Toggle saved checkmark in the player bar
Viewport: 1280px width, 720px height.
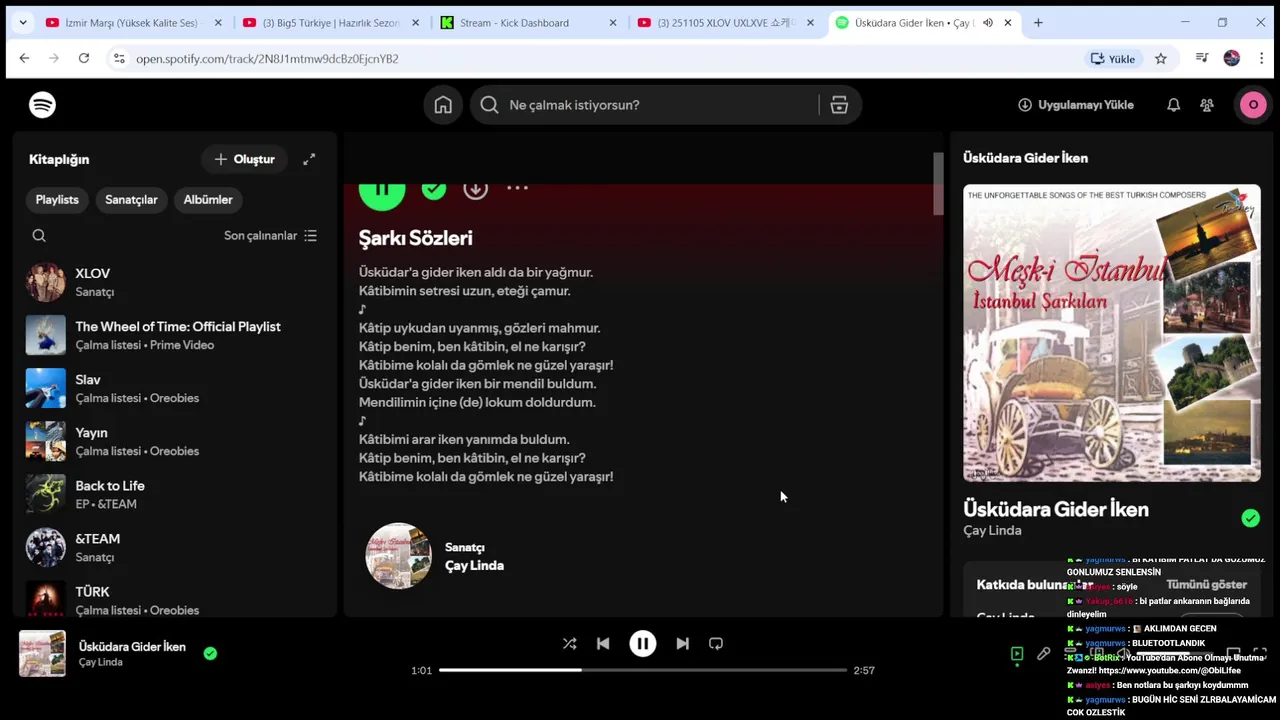[x=210, y=653]
